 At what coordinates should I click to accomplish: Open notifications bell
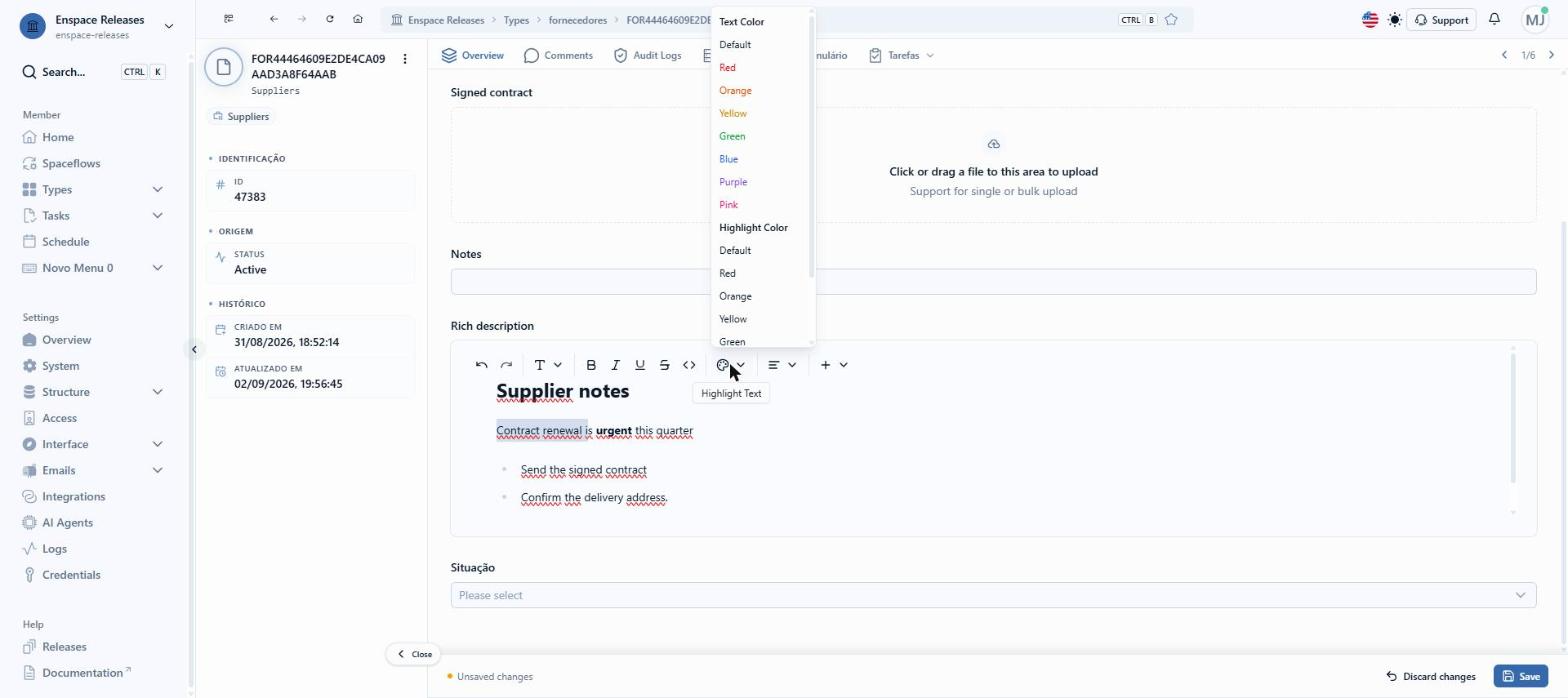pos(1494,19)
